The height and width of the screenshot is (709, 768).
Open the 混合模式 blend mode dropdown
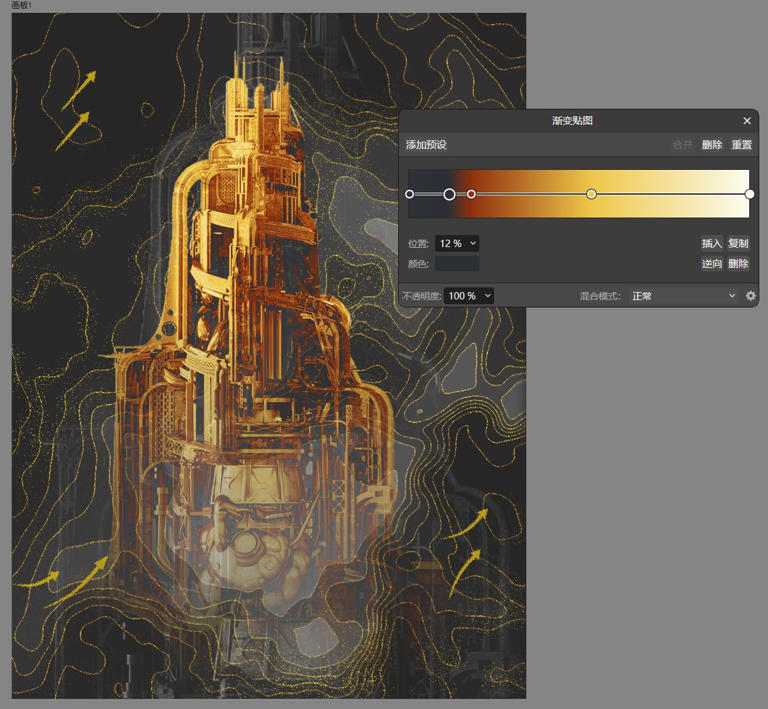(x=683, y=296)
